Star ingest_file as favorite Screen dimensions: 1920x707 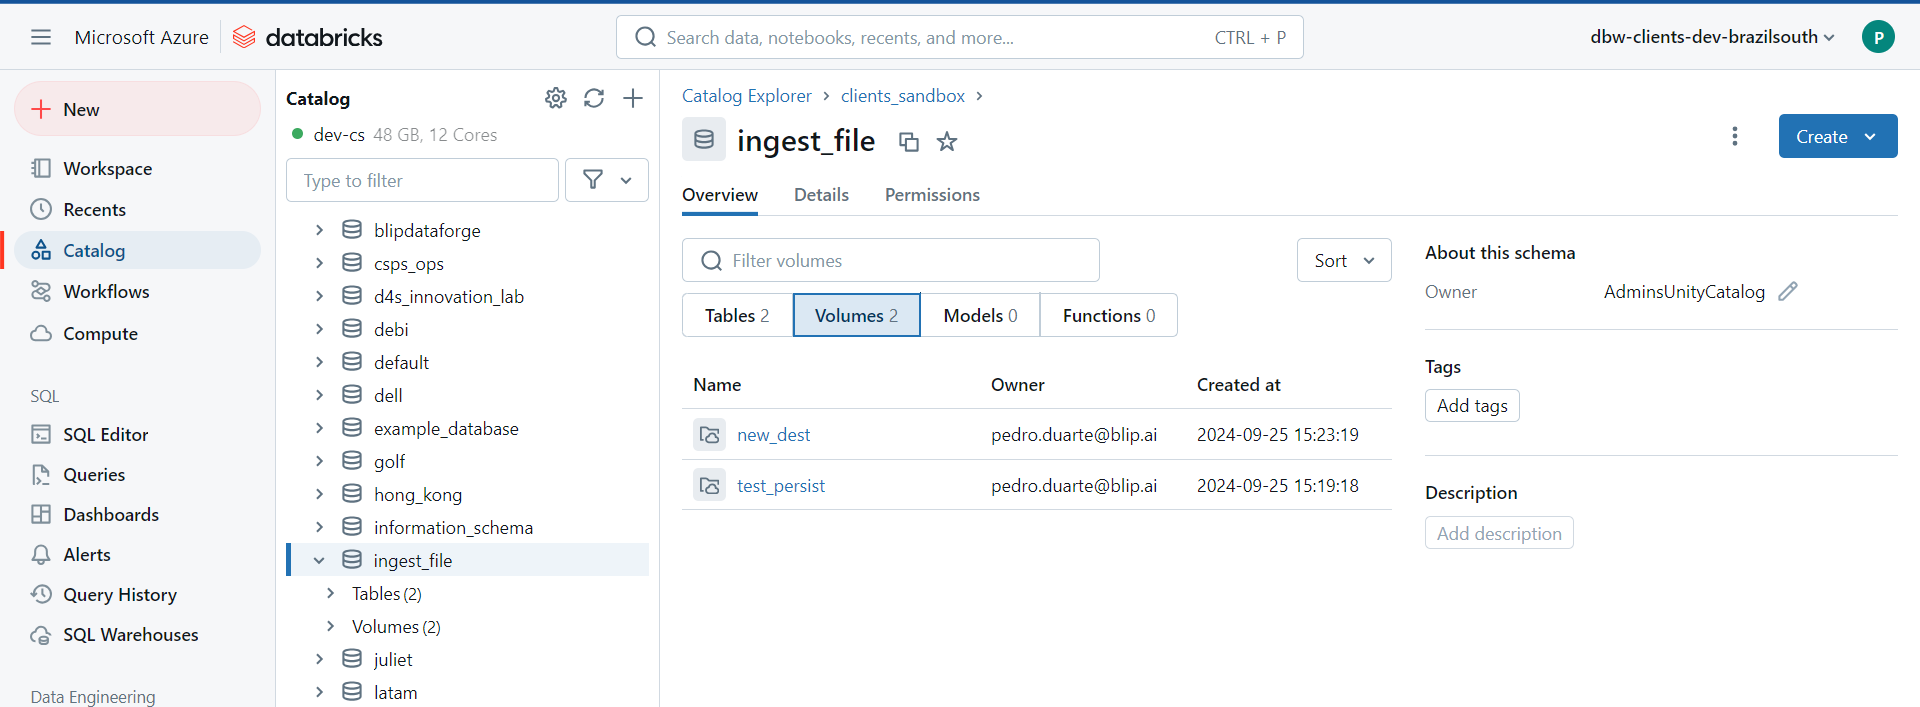(x=947, y=142)
